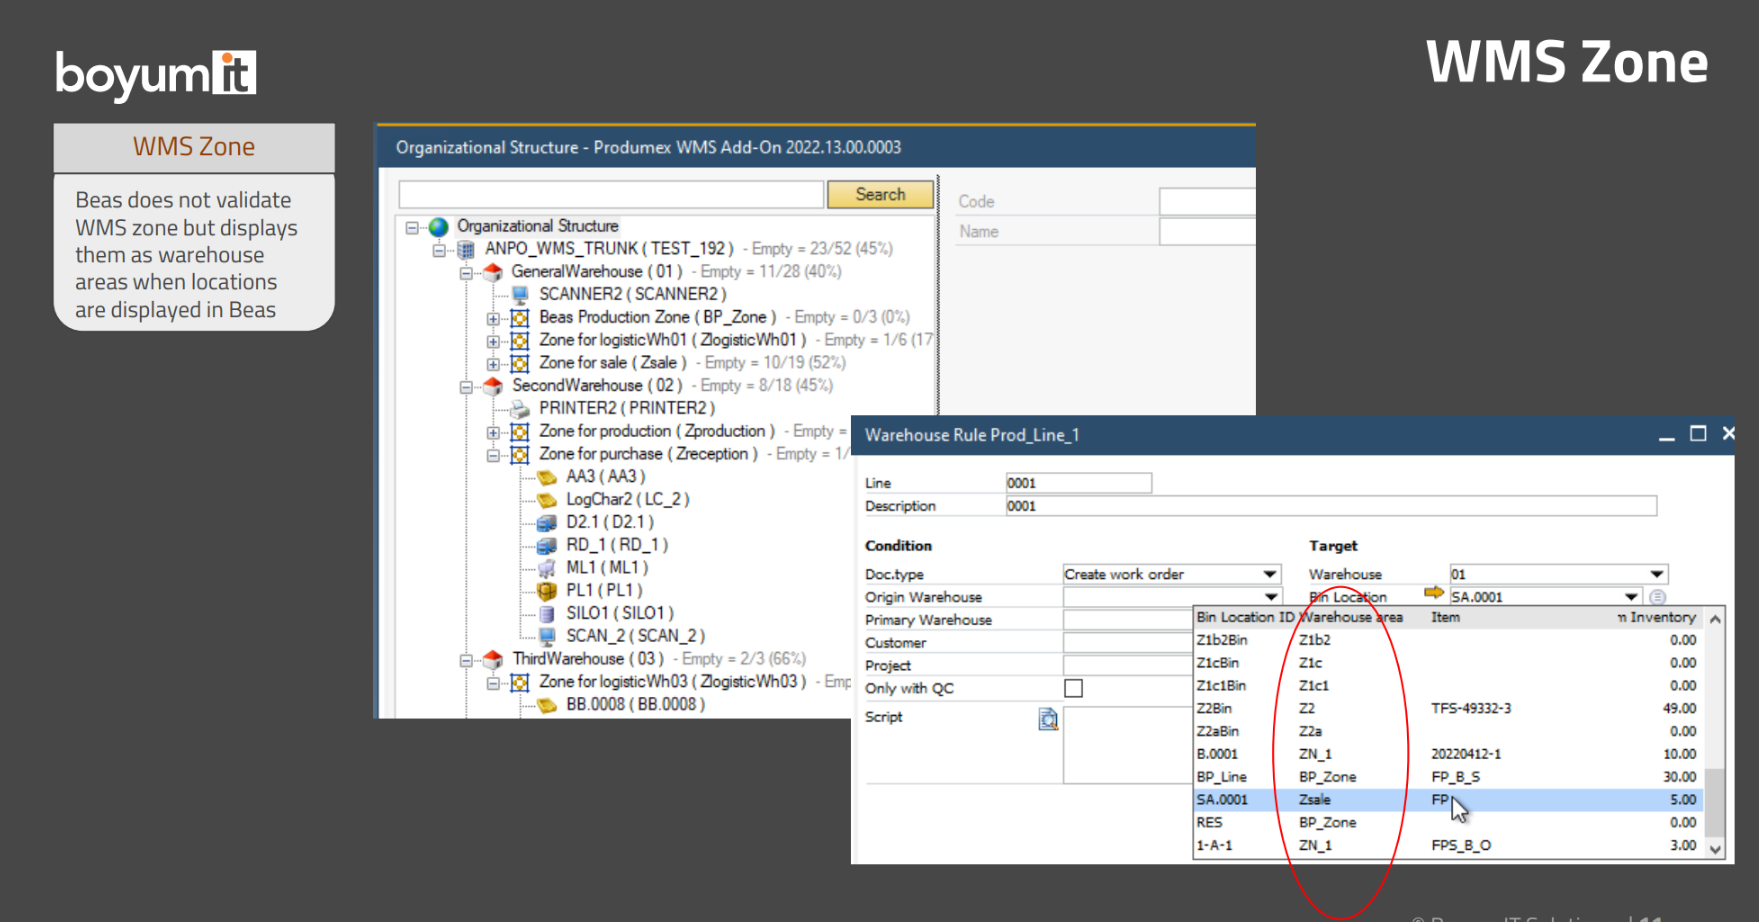Screen dimensions: 1759x922
Task: Click the Zone for production zone icon
Action: (520, 432)
